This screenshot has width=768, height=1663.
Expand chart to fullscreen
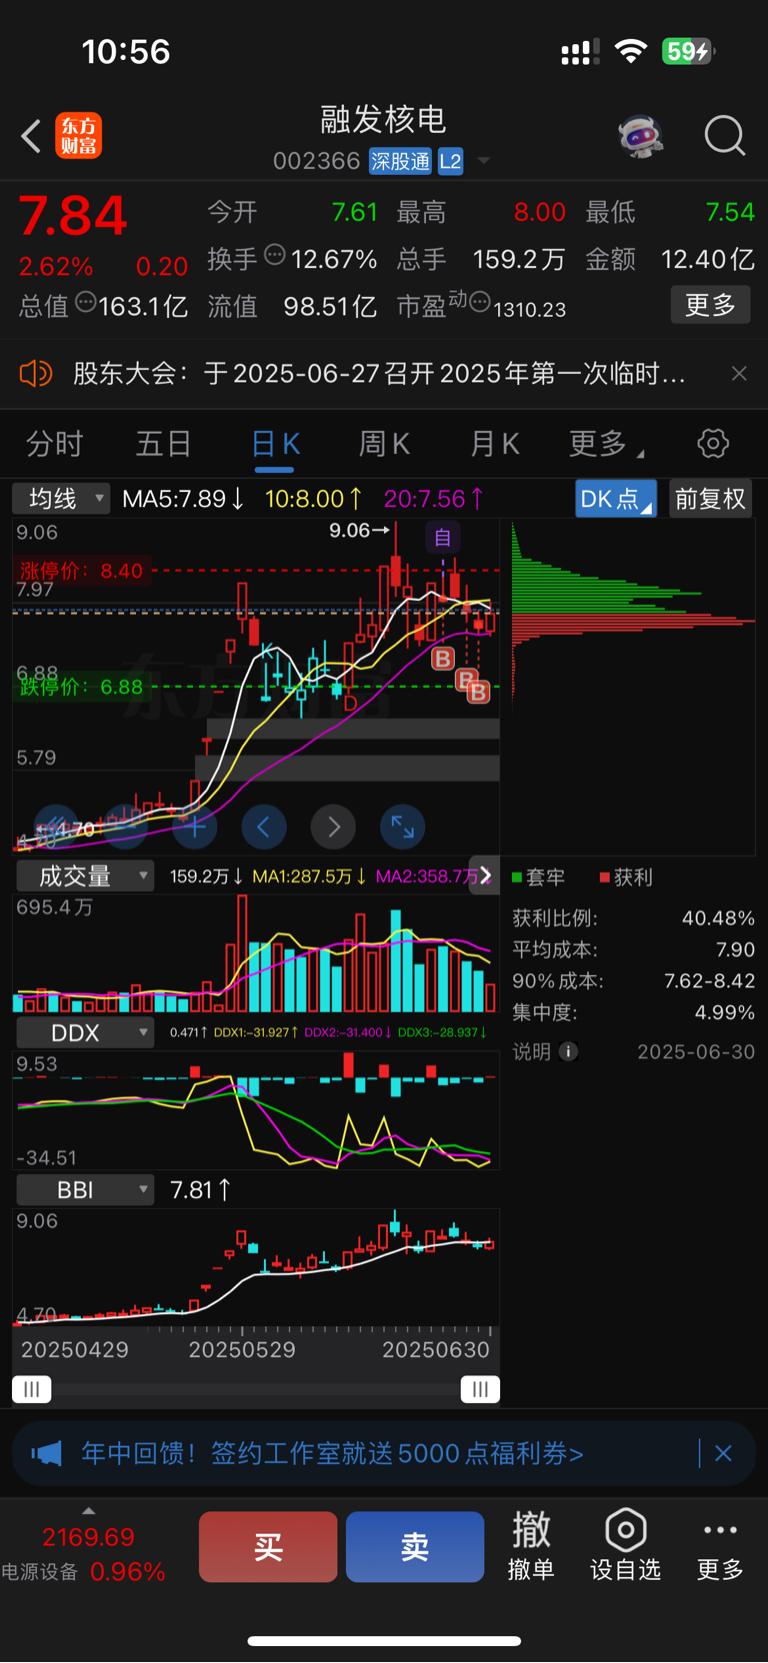pyautogui.click(x=402, y=827)
